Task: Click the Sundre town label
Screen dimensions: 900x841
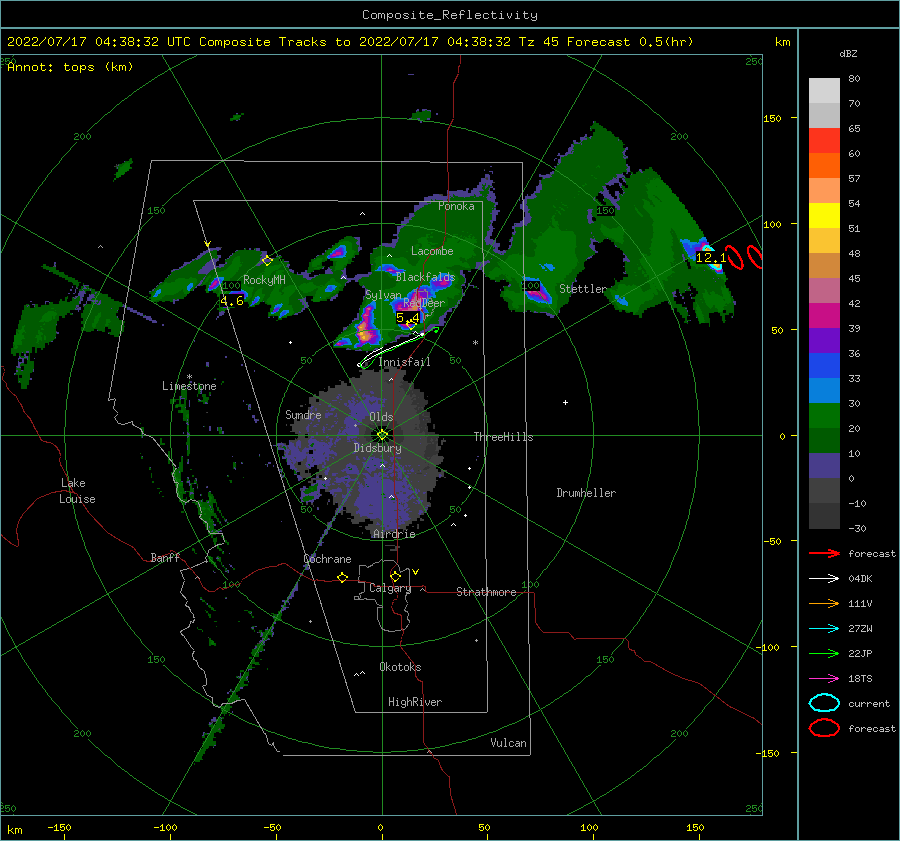Action: coord(303,414)
